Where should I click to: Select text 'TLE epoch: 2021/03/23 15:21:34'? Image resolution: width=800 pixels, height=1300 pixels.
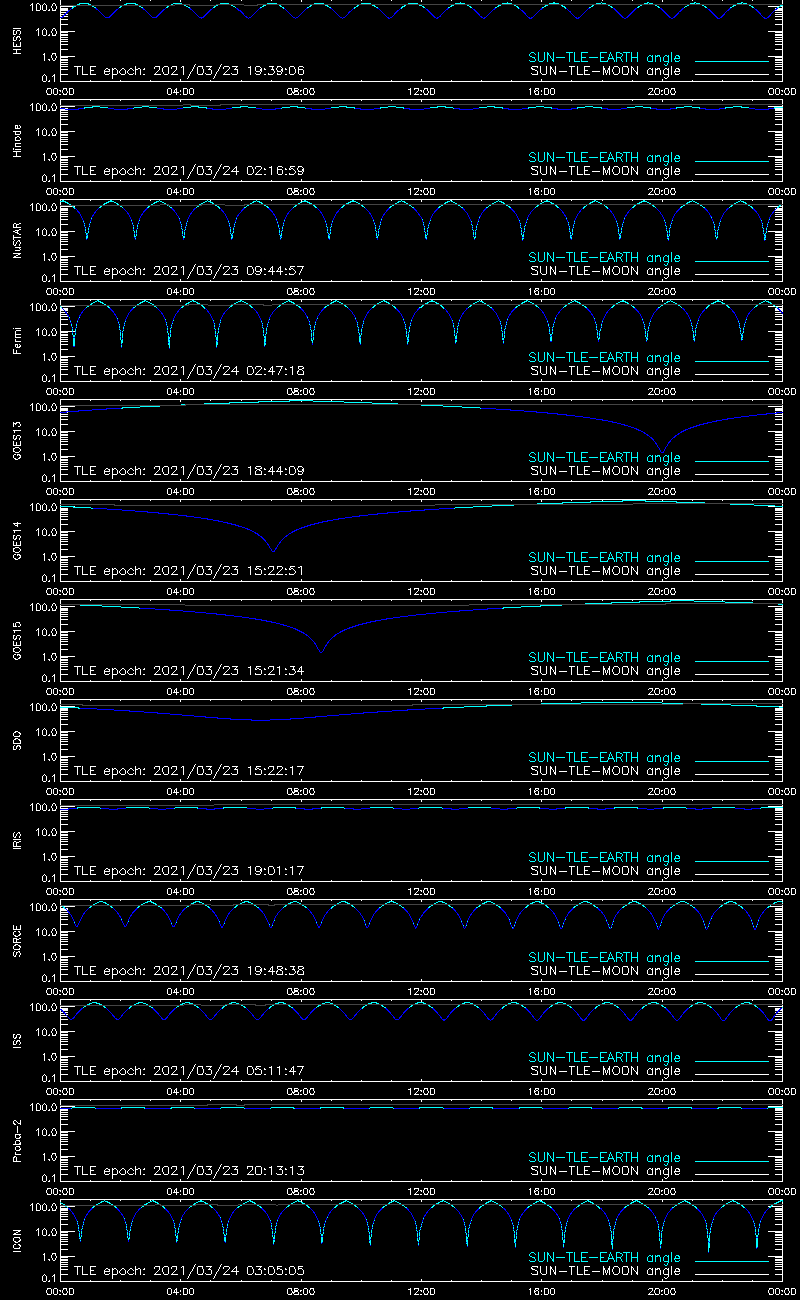pos(189,671)
